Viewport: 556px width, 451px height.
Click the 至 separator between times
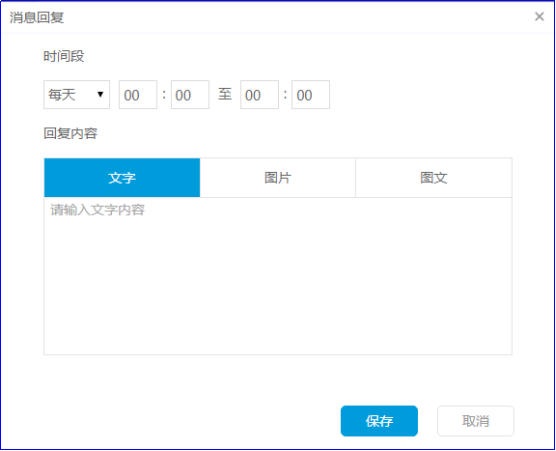pos(225,94)
